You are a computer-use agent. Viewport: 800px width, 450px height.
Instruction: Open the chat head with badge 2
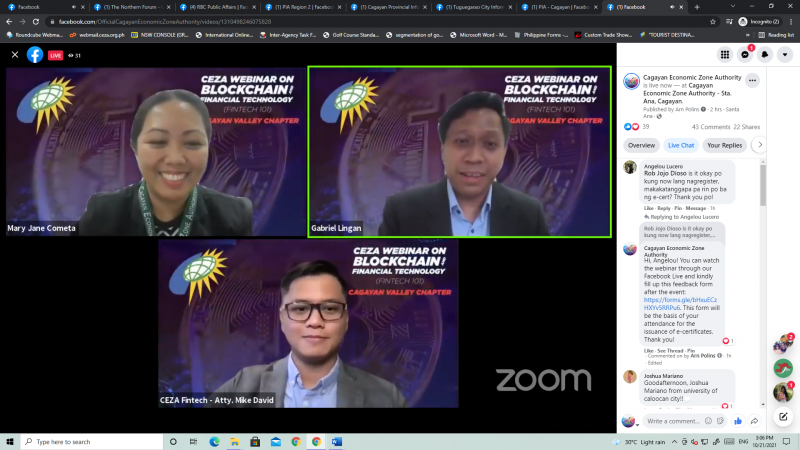click(x=783, y=344)
